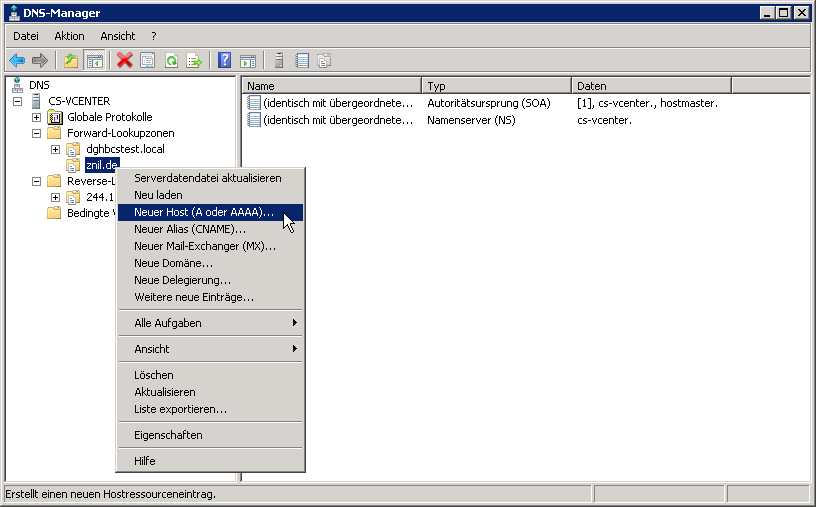This screenshot has height=507, width=816.
Task: Collapse the Forward-Lookupzonen node
Action: pos(37,133)
